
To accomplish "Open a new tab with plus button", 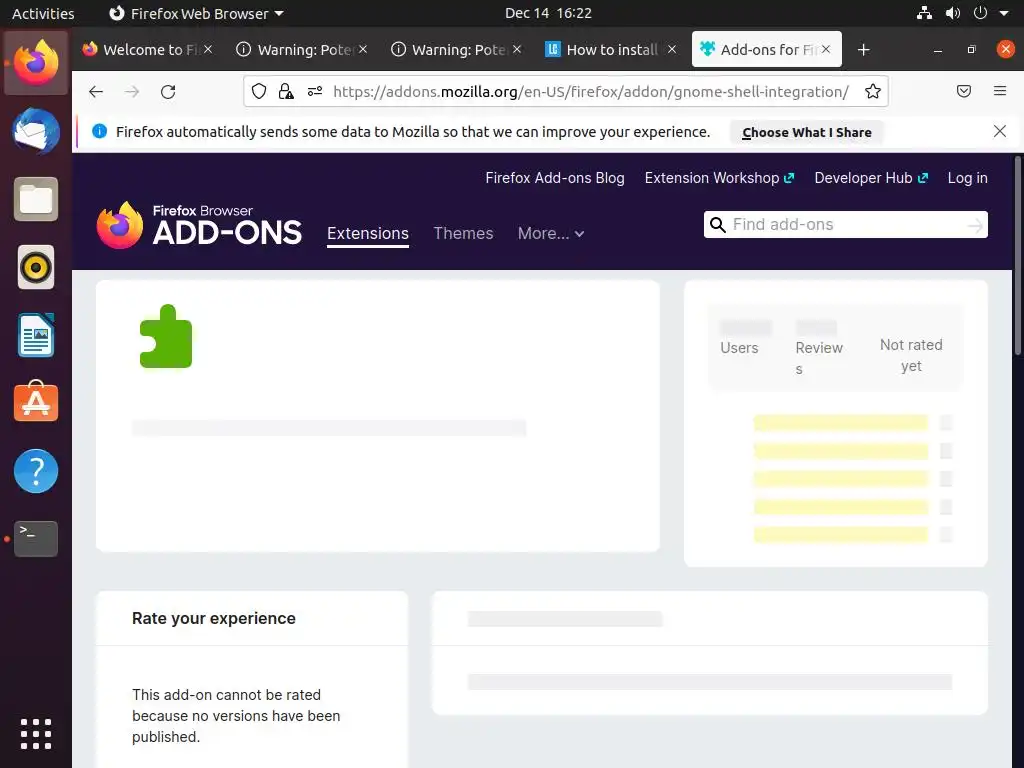I will pos(863,50).
